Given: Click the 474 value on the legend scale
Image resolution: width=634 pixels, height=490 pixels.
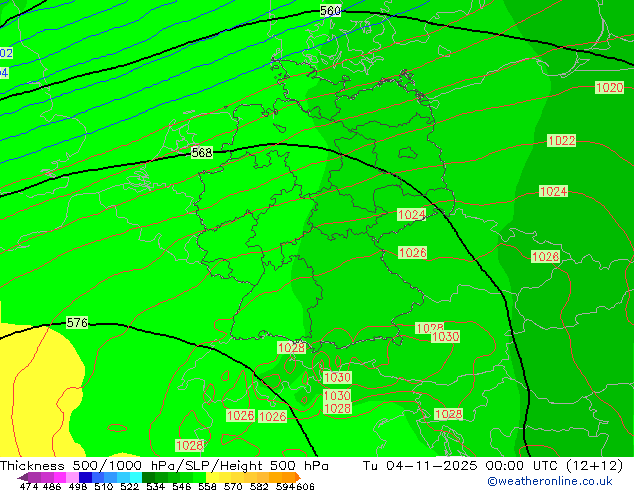Looking at the screenshot, I should click(29, 486).
